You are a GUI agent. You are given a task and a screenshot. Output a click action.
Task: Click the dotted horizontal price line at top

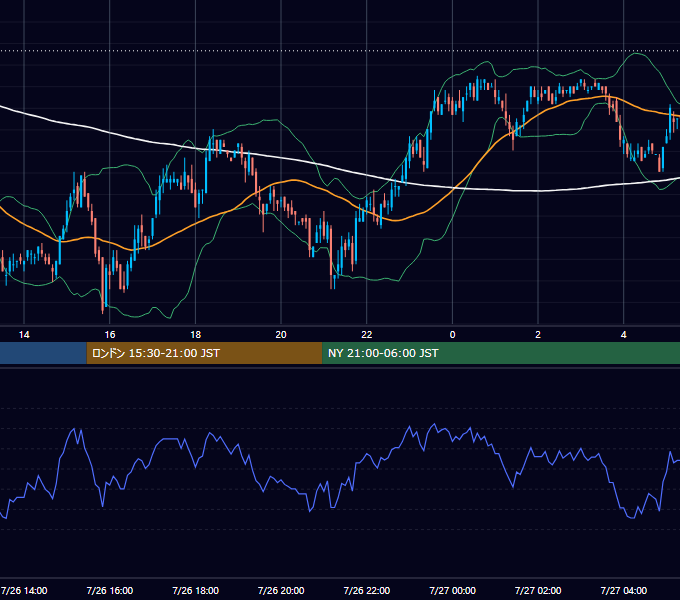click(340, 51)
